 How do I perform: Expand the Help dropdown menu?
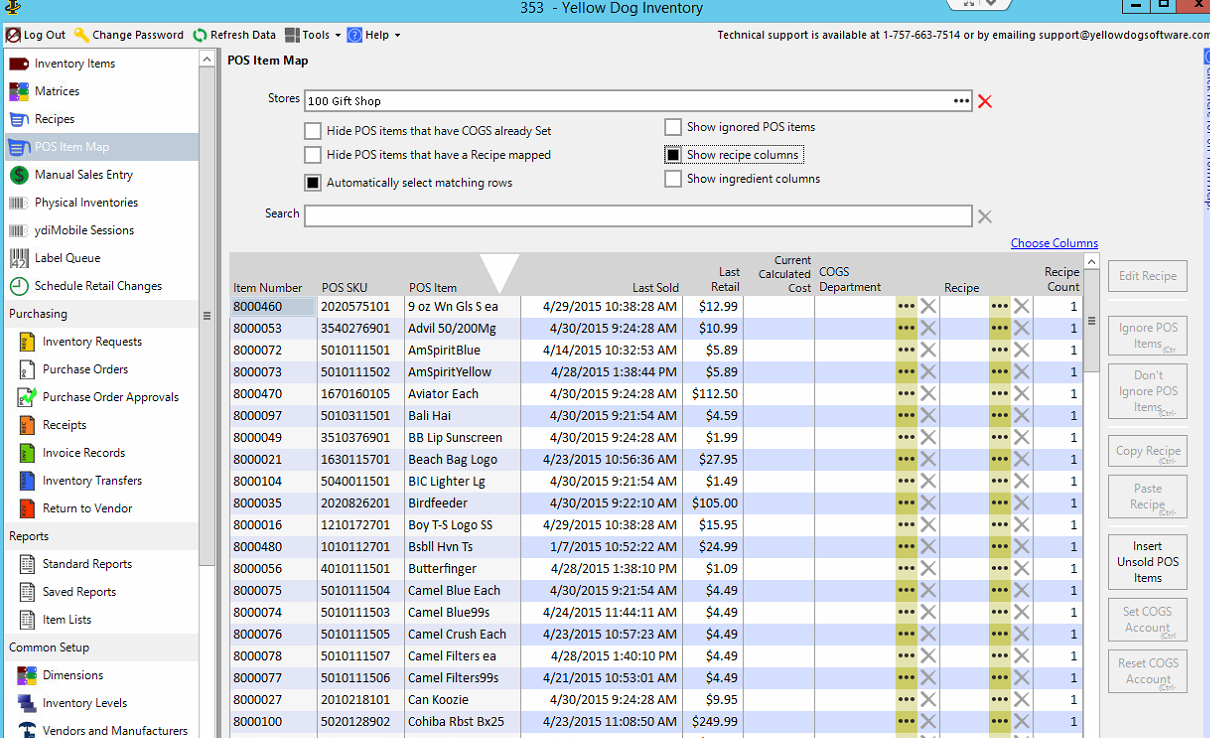point(375,35)
